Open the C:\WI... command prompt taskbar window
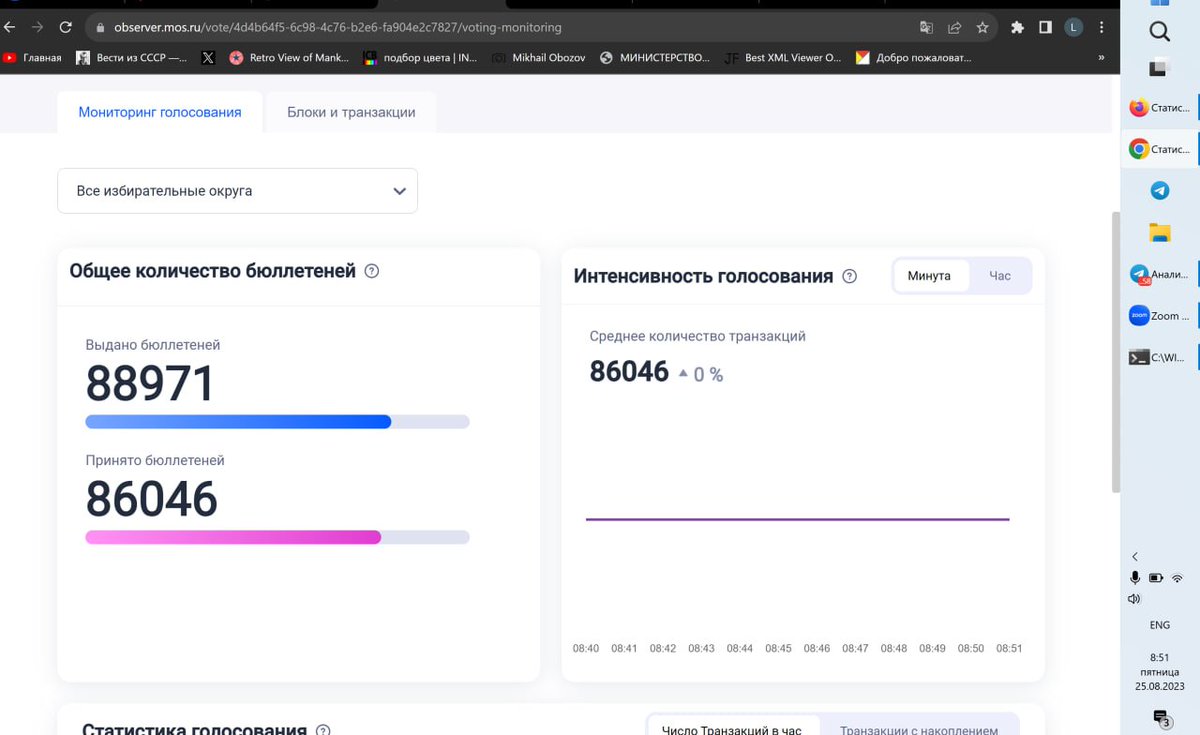 pyautogui.click(x=1160, y=357)
